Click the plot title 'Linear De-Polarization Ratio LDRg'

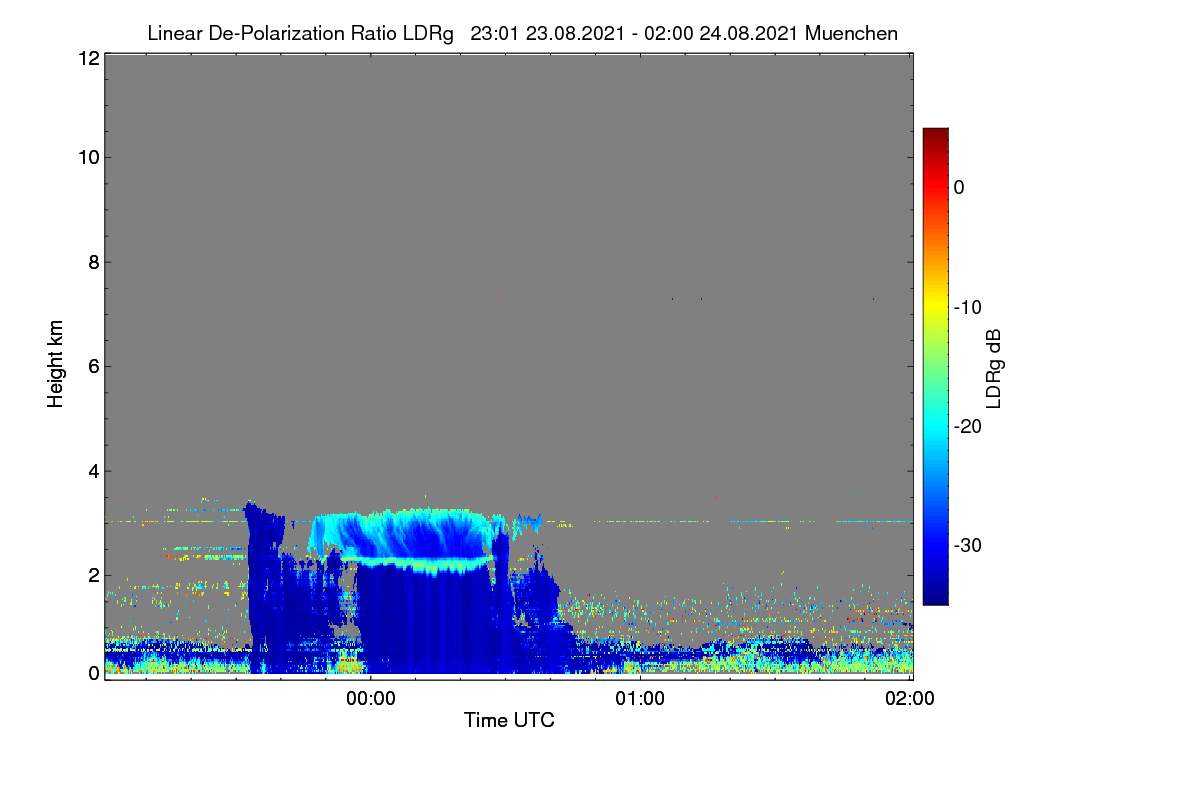(300, 34)
